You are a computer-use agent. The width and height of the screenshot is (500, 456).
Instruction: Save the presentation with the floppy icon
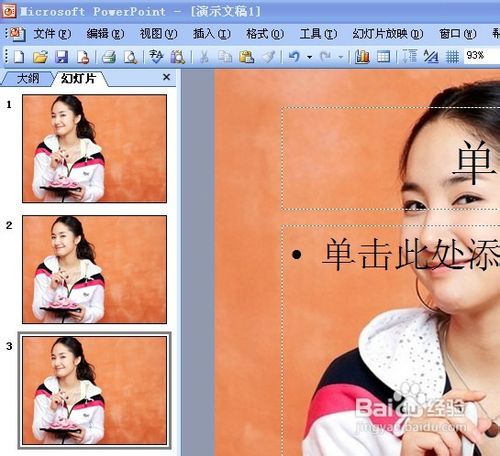(62, 57)
